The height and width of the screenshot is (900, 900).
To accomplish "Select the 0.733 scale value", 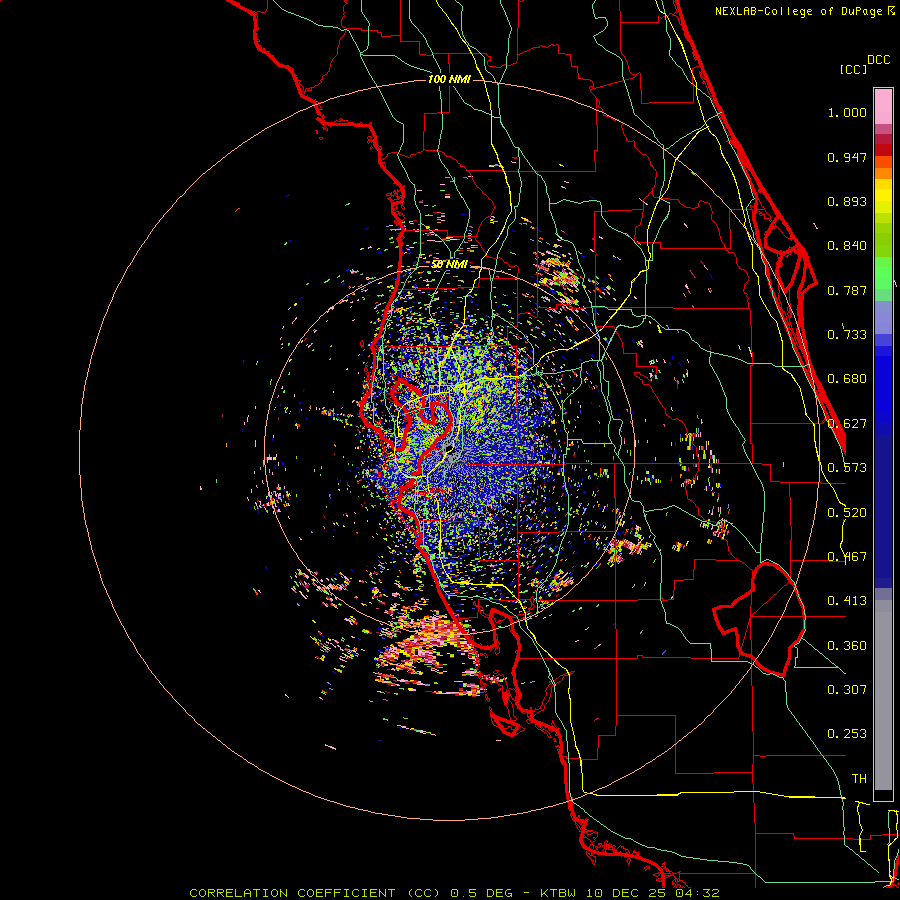I will coord(847,335).
